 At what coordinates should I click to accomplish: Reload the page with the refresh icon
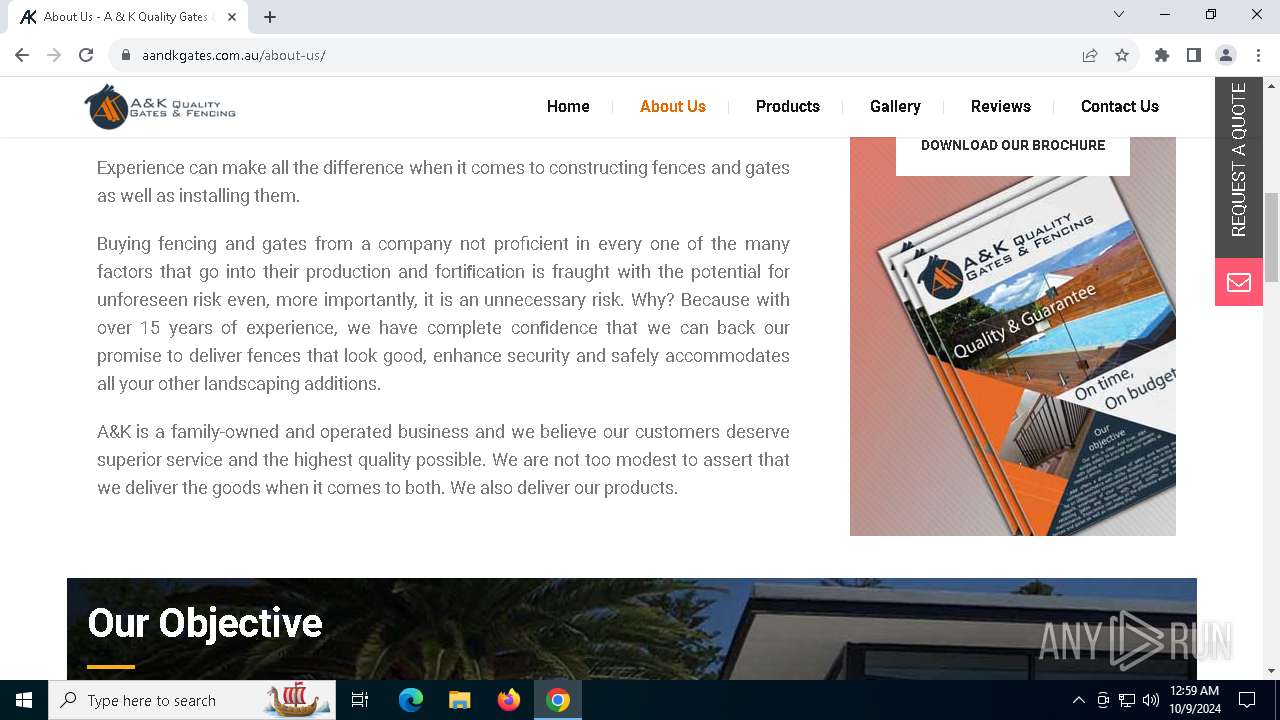tap(86, 55)
